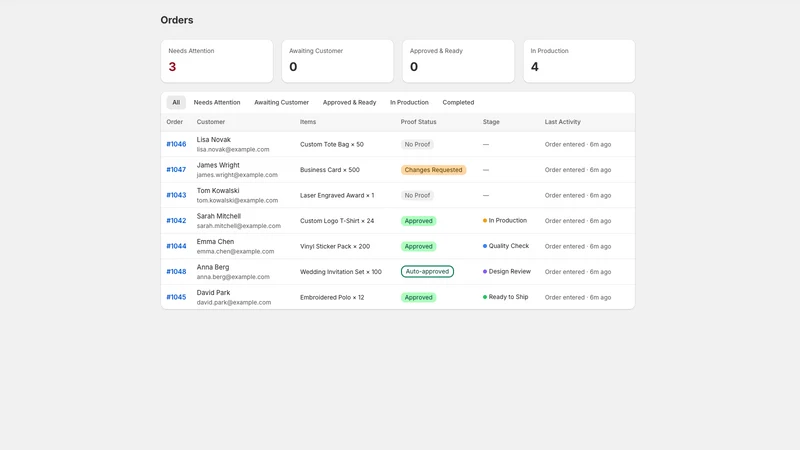Click Last Activity text in #1045 row
Image resolution: width=800 pixels, height=450 pixels.
[x=578, y=297]
